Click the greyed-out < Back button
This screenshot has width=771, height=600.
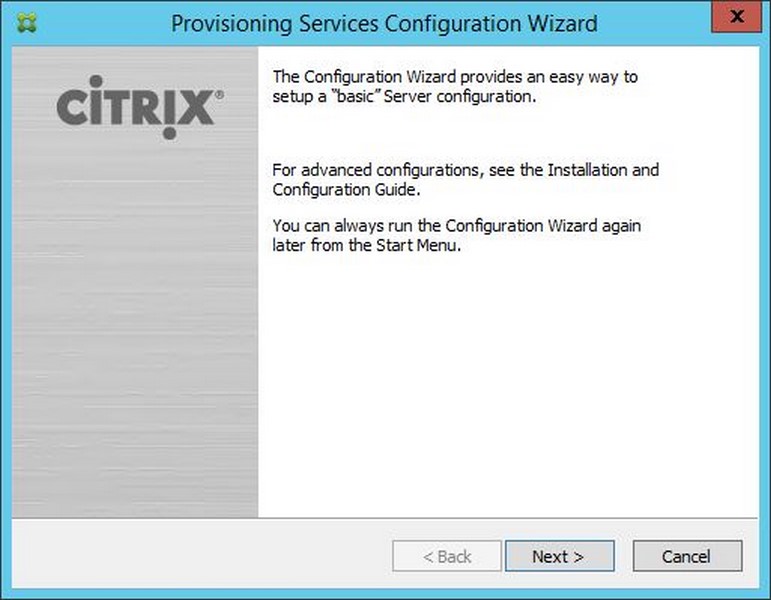pyautogui.click(x=446, y=556)
